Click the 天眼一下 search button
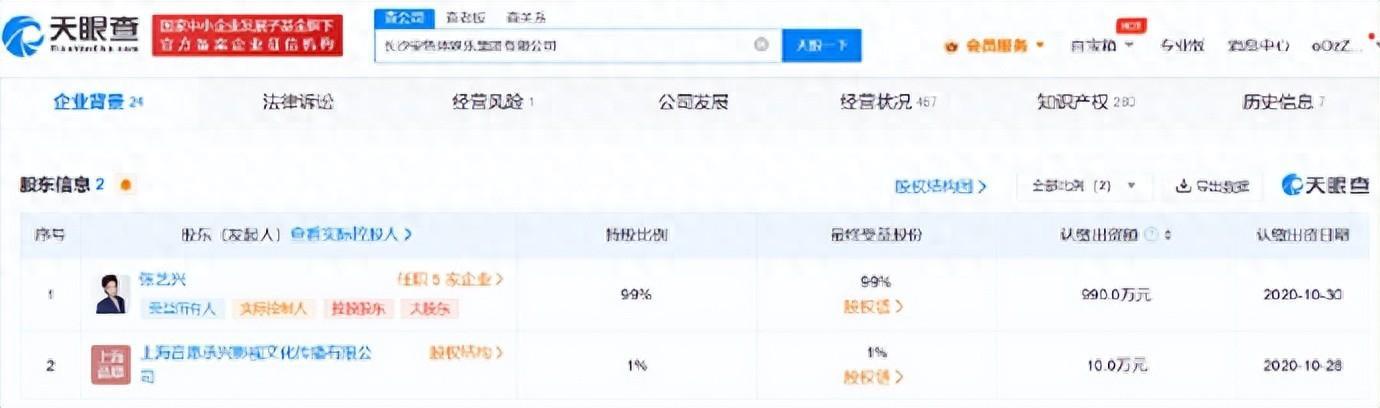 pos(821,45)
